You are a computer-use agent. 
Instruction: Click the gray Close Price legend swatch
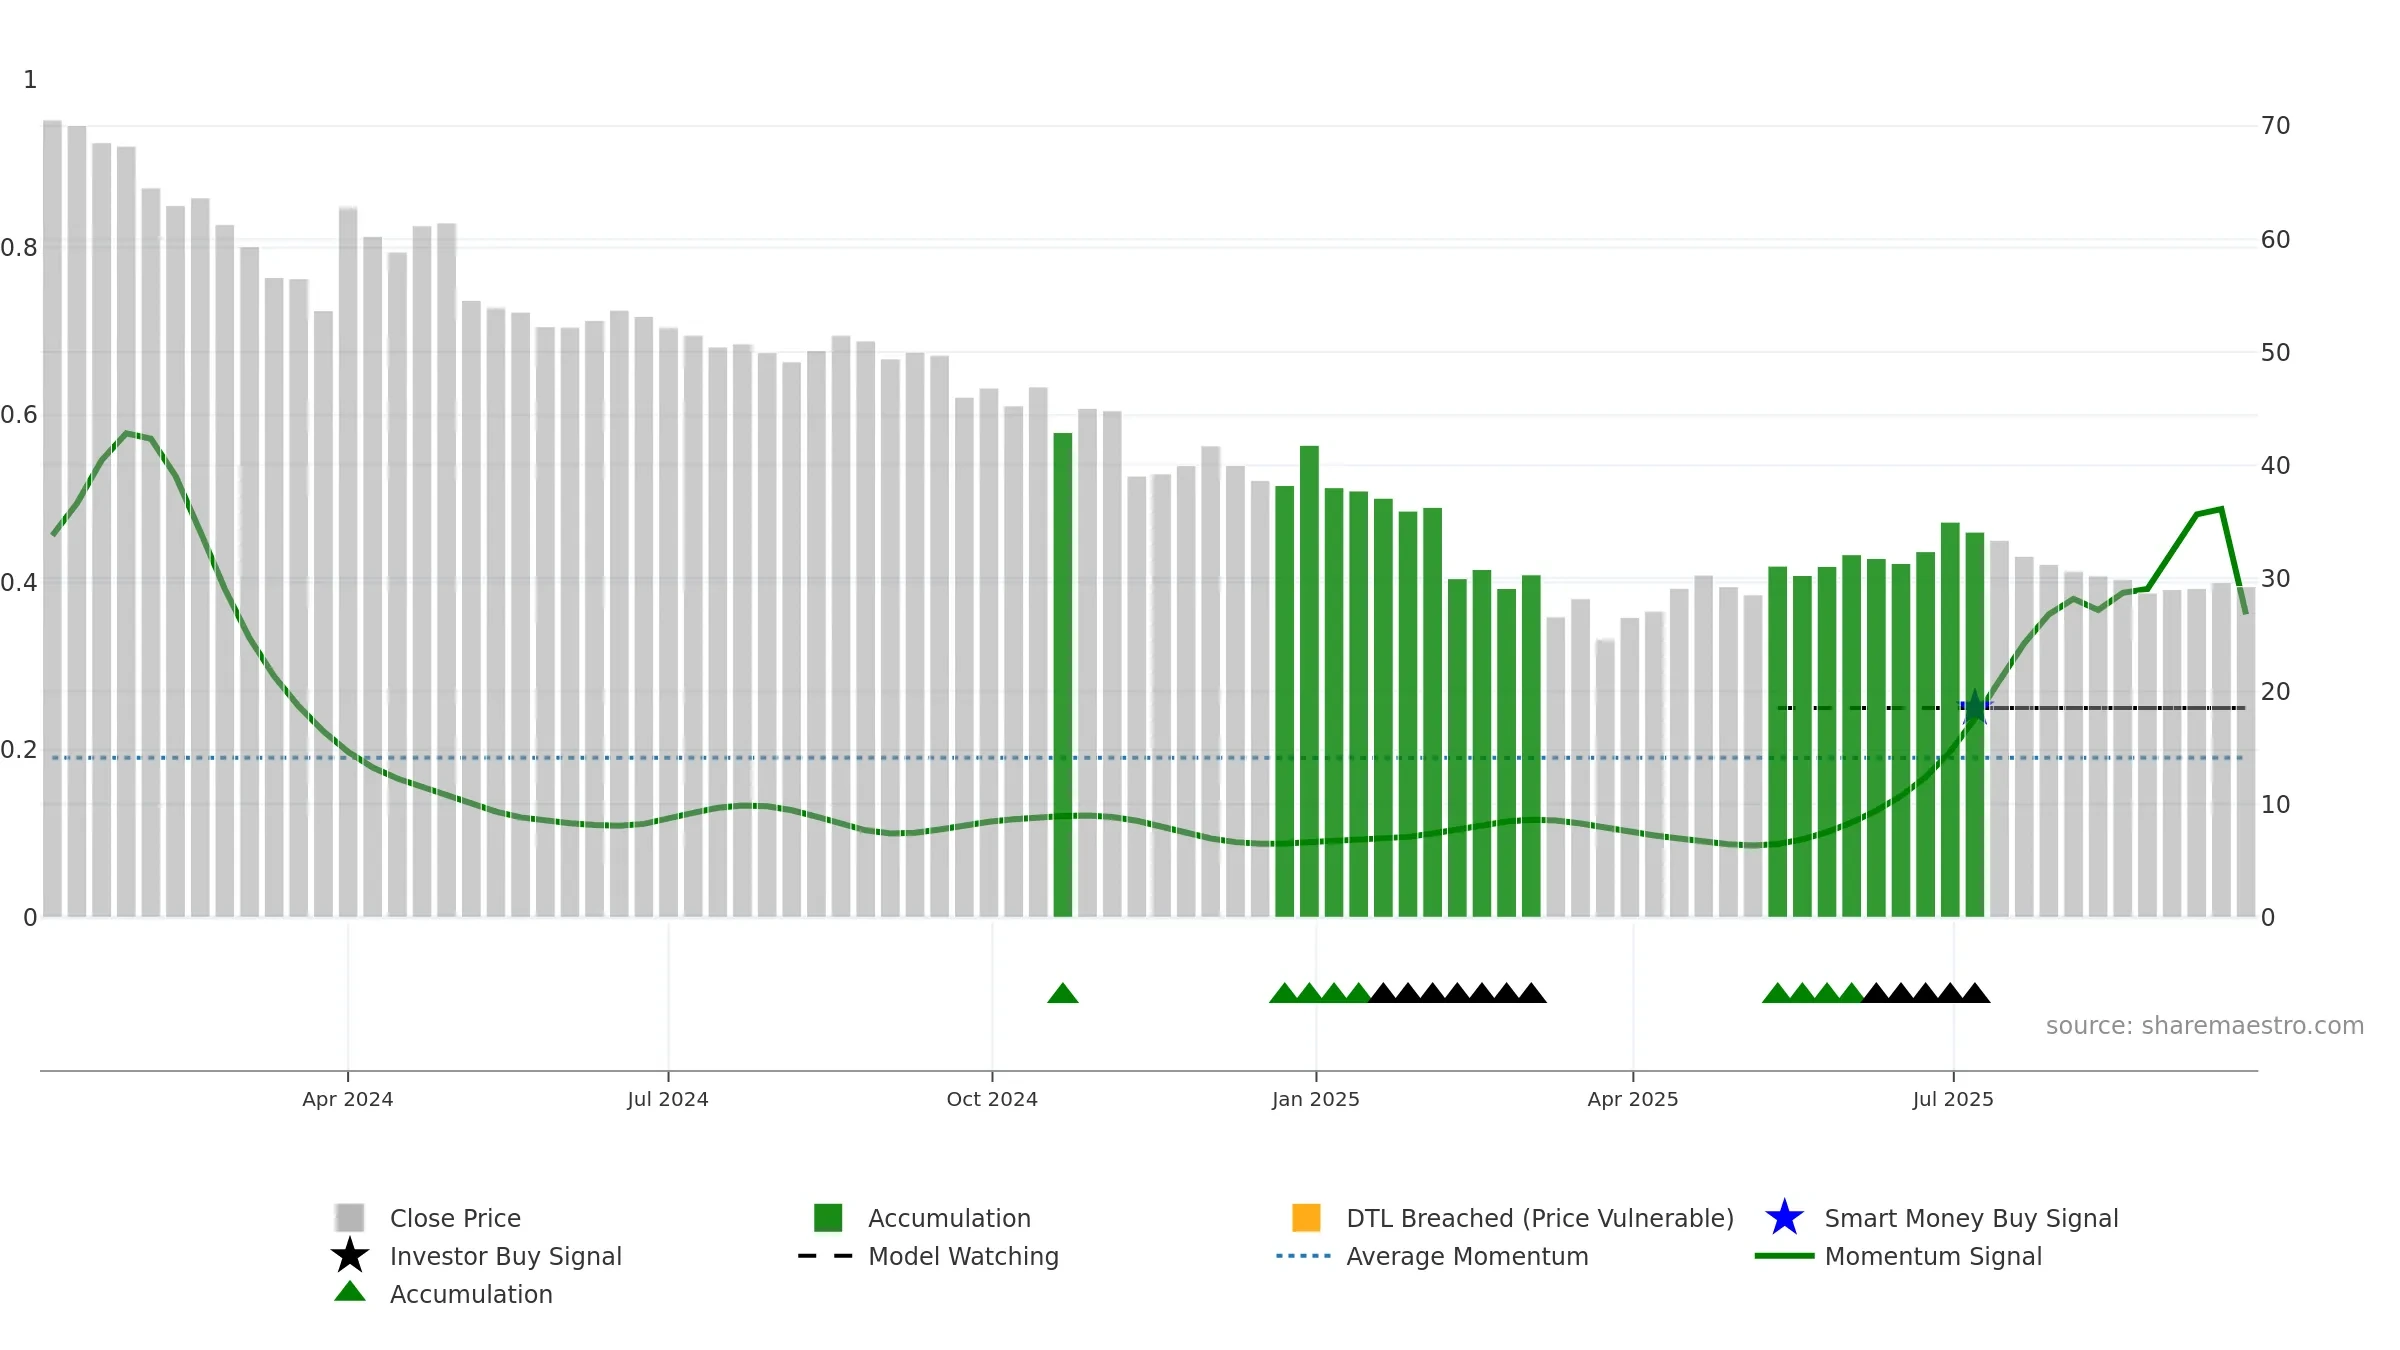click(x=350, y=1217)
